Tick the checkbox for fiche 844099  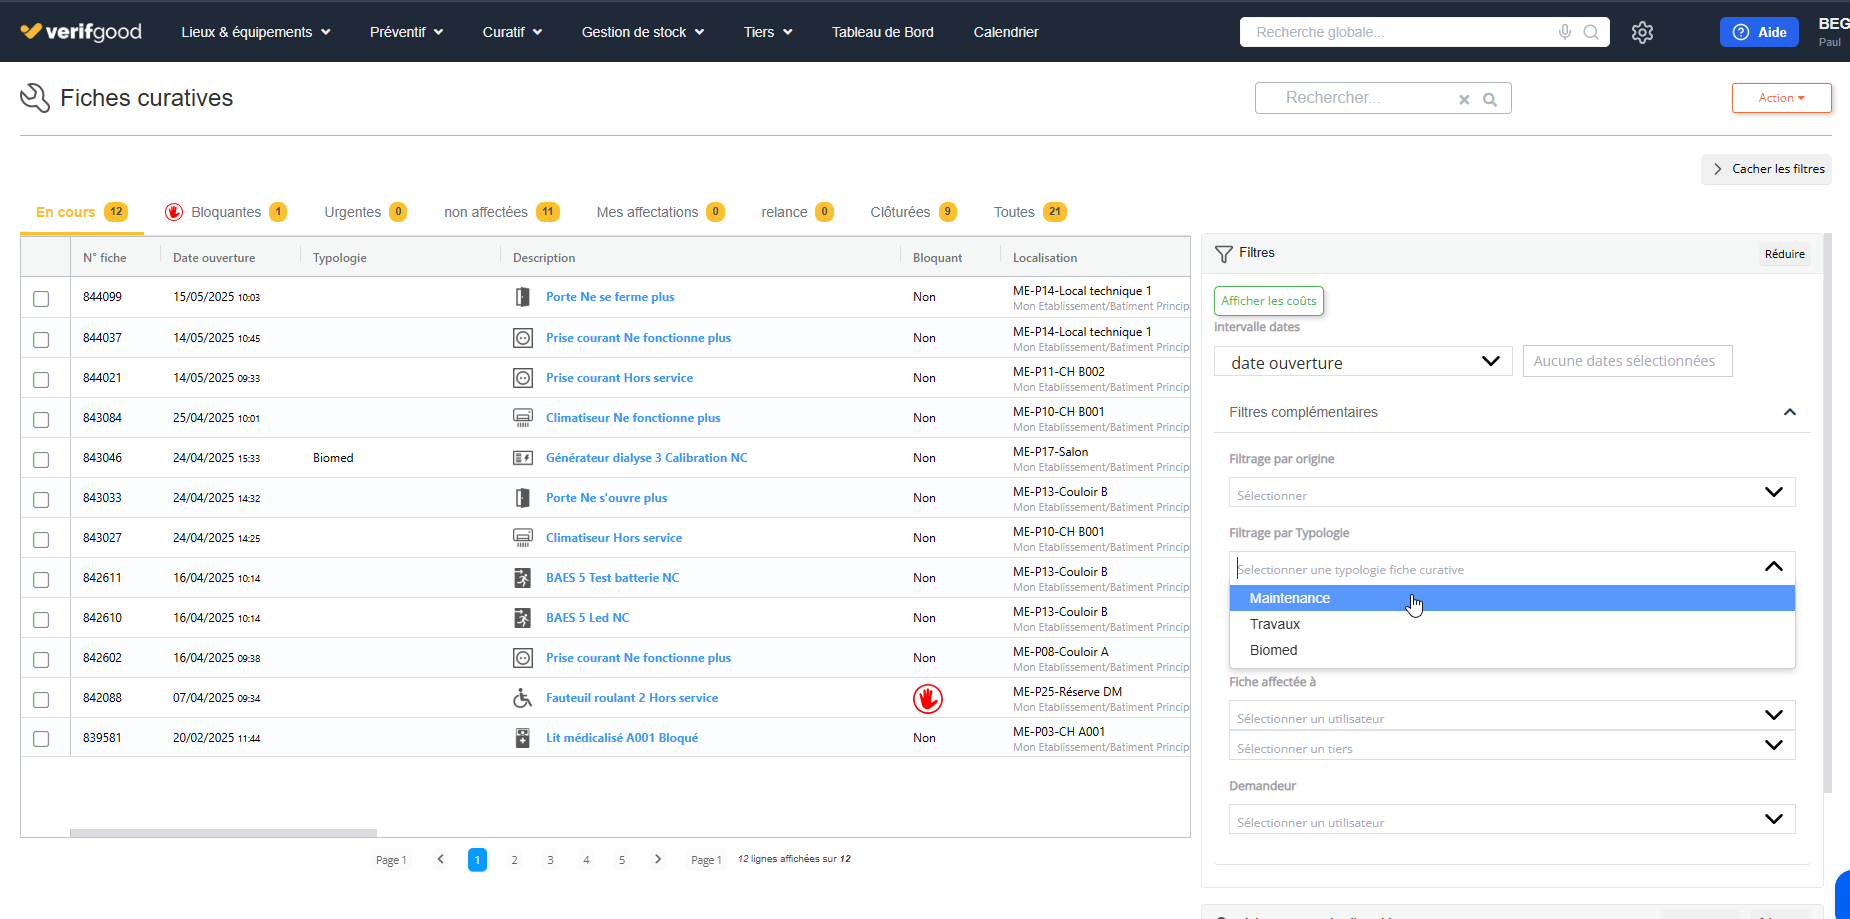click(x=41, y=299)
